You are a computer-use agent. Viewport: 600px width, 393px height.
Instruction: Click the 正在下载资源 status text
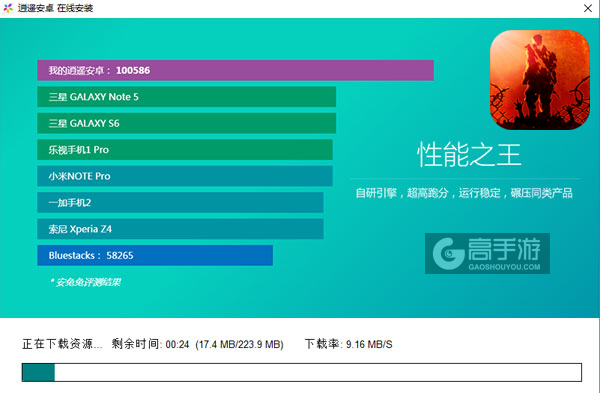pyautogui.click(x=62, y=344)
